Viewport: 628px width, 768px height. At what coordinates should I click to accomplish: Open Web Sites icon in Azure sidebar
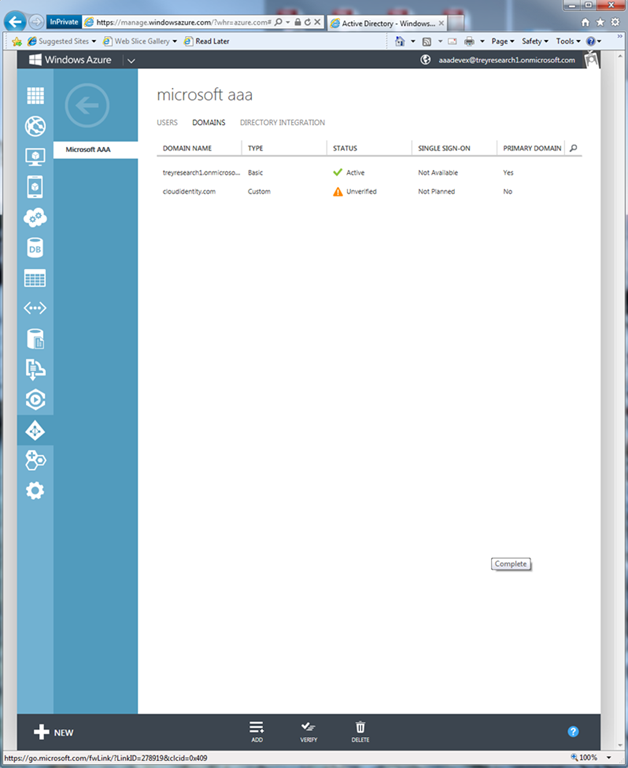(x=35, y=126)
